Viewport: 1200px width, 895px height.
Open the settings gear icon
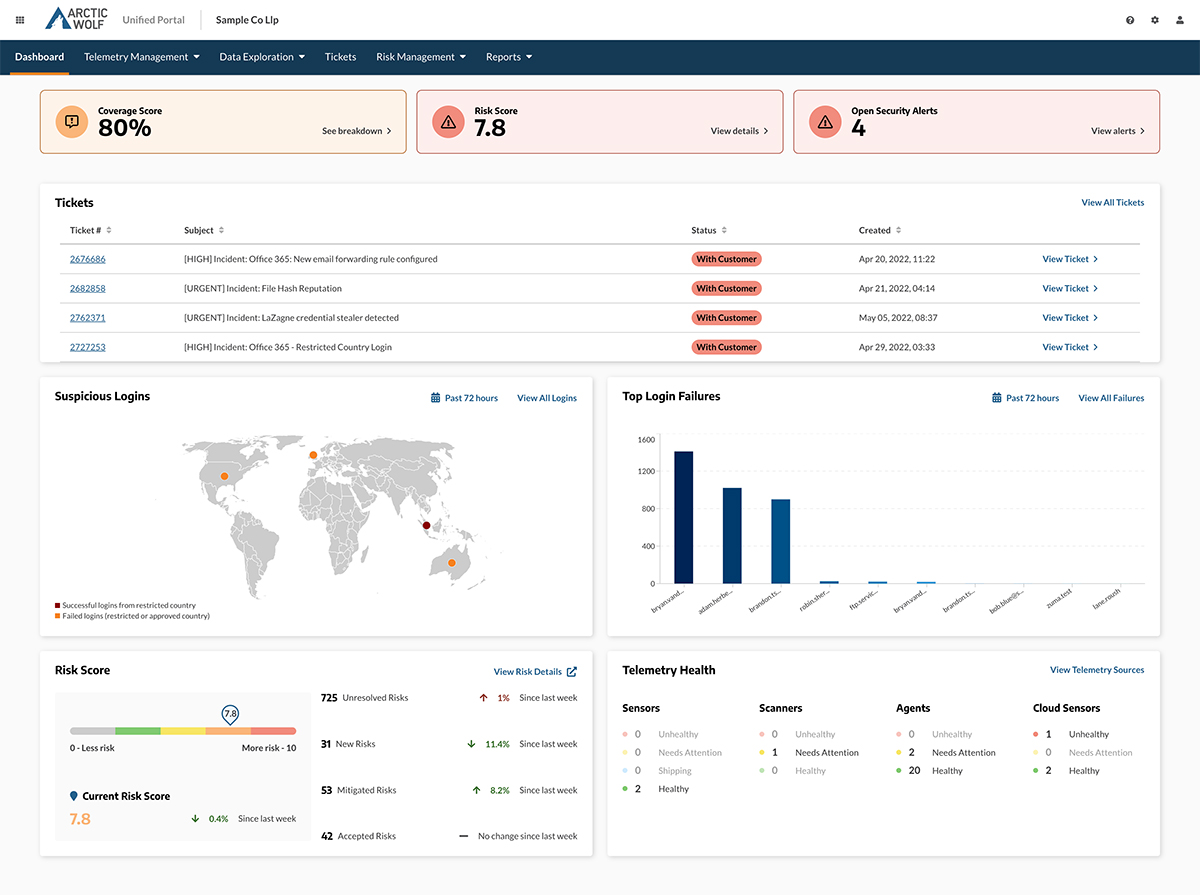(x=1155, y=20)
